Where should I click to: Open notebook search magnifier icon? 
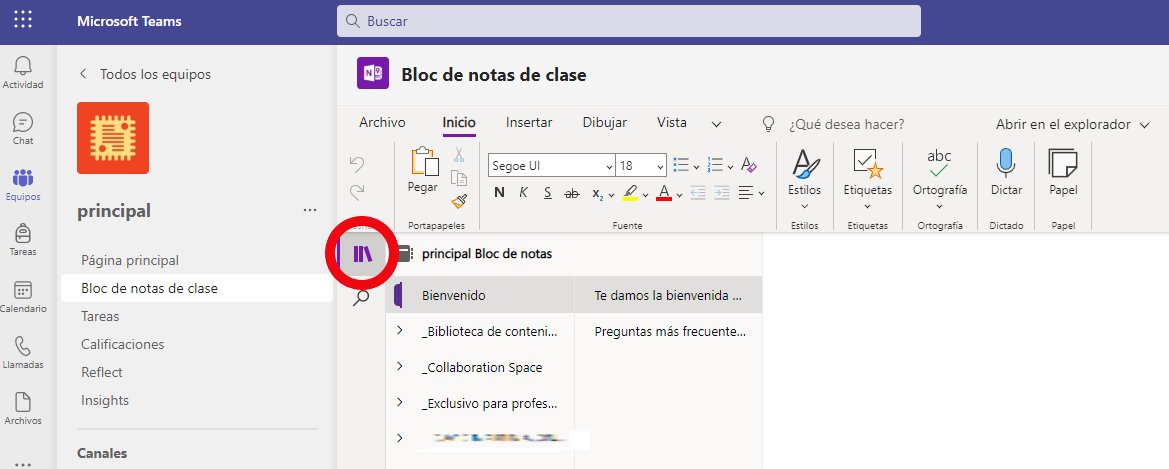(x=361, y=298)
